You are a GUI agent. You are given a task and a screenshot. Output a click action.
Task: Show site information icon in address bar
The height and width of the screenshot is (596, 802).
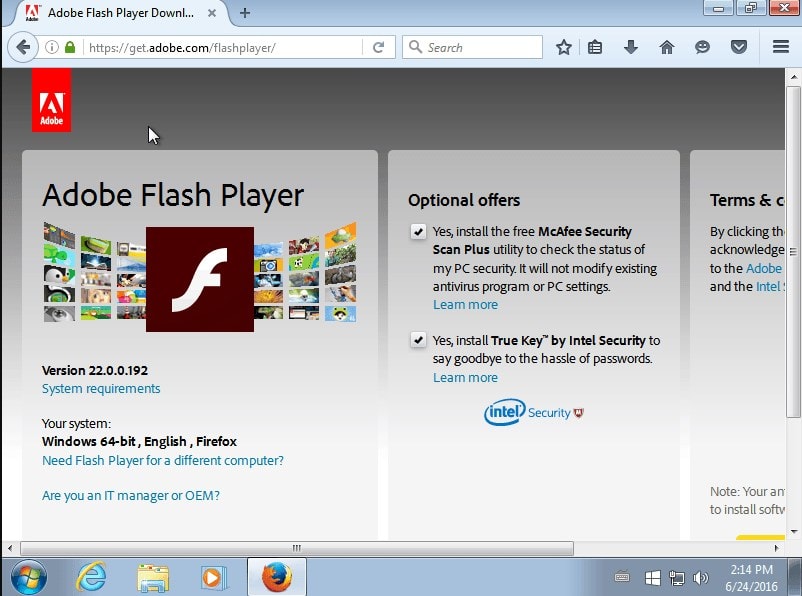click(52, 48)
